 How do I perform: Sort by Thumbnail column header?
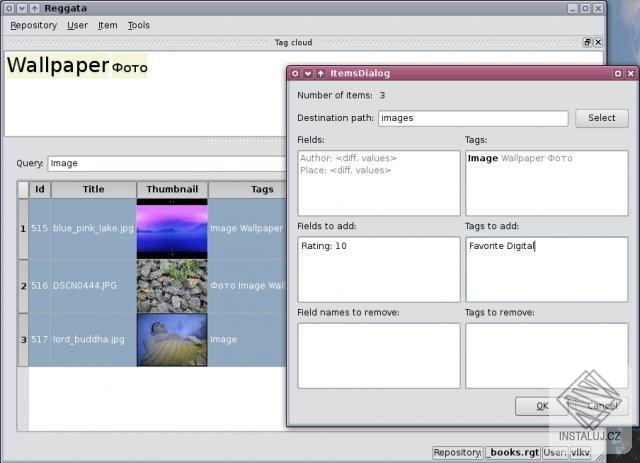tap(172, 189)
